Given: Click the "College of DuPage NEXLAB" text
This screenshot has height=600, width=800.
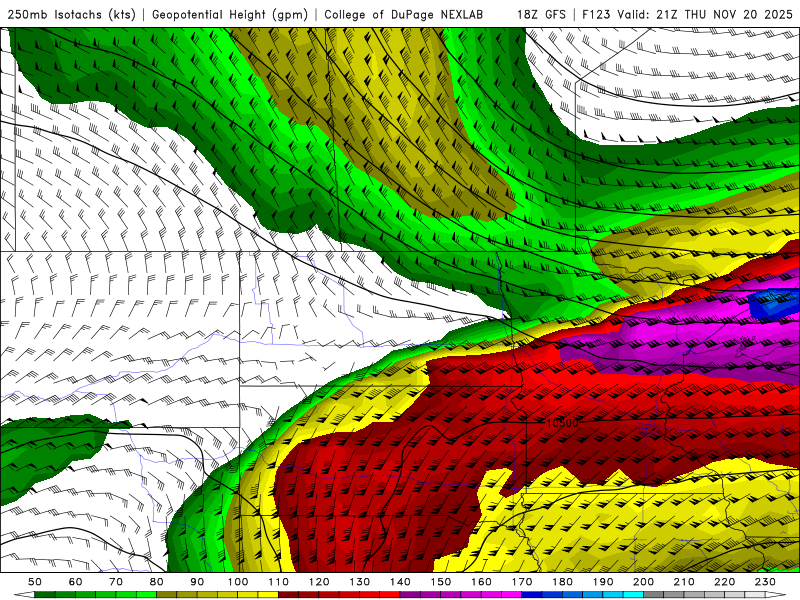Looking at the screenshot, I should coord(404,14).
